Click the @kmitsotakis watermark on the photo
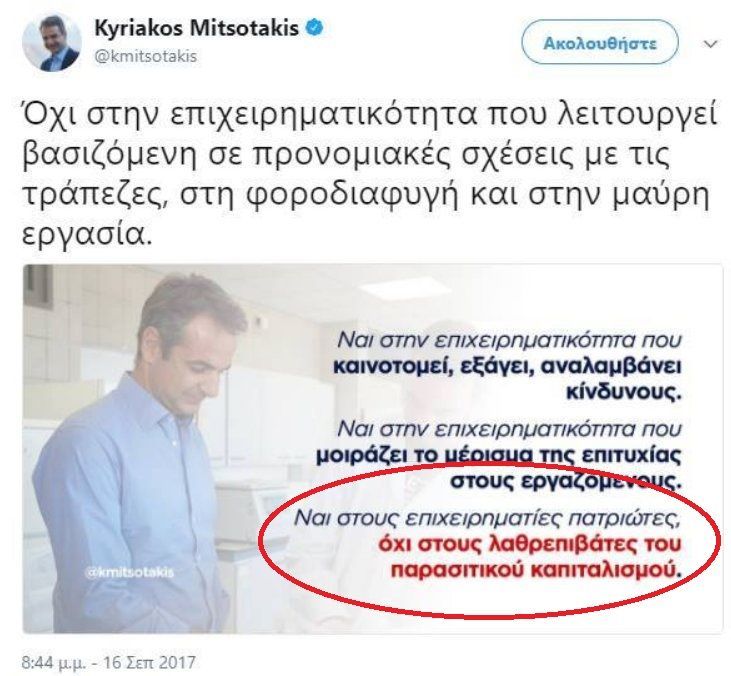Screen dimensions: 731x676 (x=130, y=572)
